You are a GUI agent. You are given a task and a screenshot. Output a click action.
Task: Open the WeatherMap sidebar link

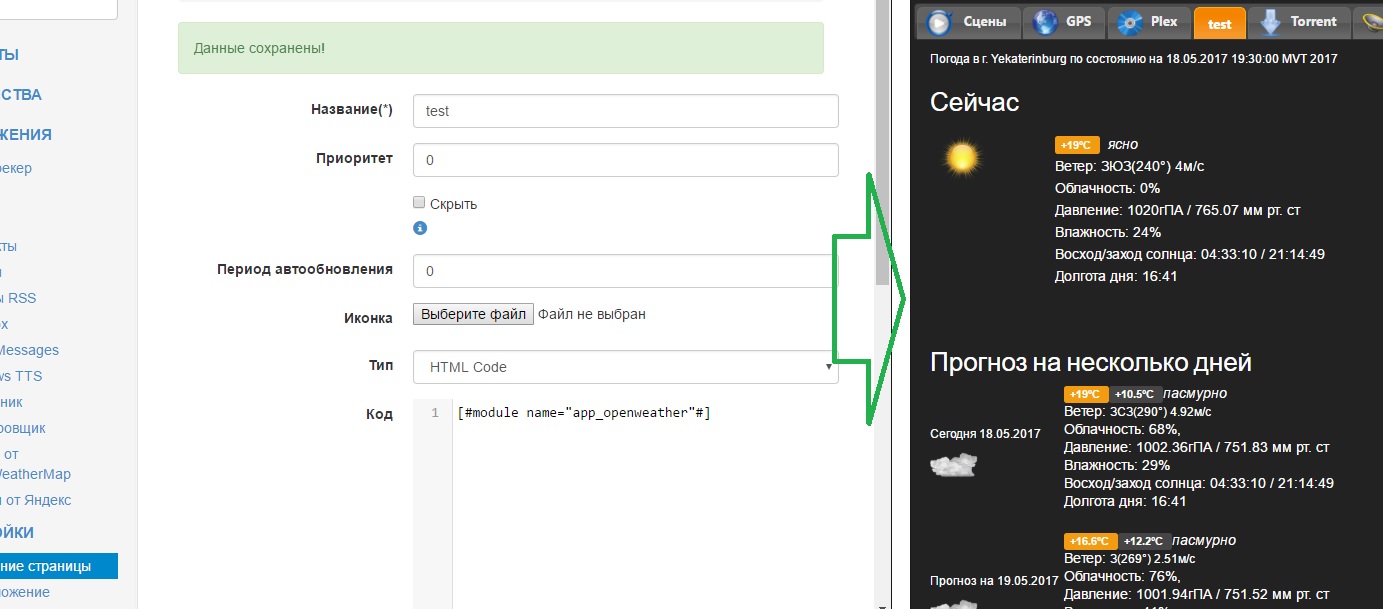tap(35, 474)
